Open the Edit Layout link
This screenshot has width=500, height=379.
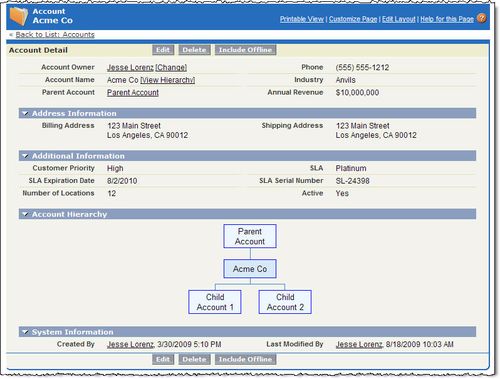399,19
